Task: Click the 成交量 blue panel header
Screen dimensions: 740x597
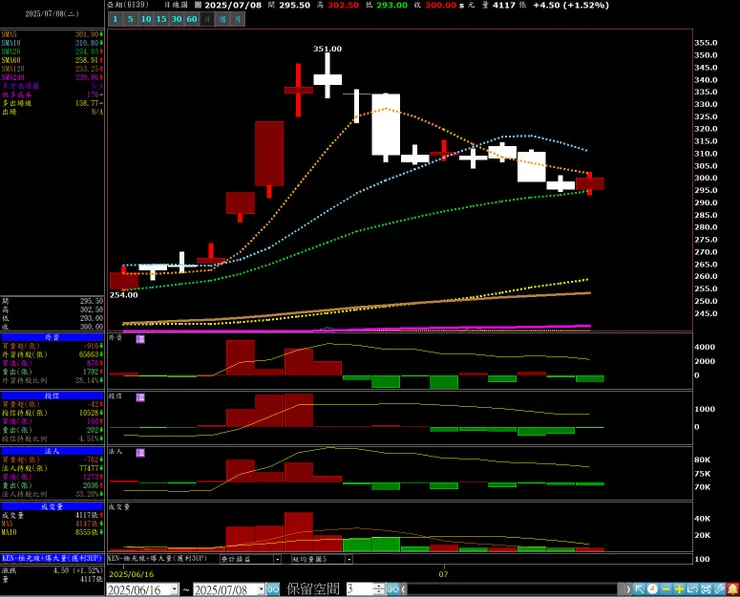Action: (x=52, y=506)
